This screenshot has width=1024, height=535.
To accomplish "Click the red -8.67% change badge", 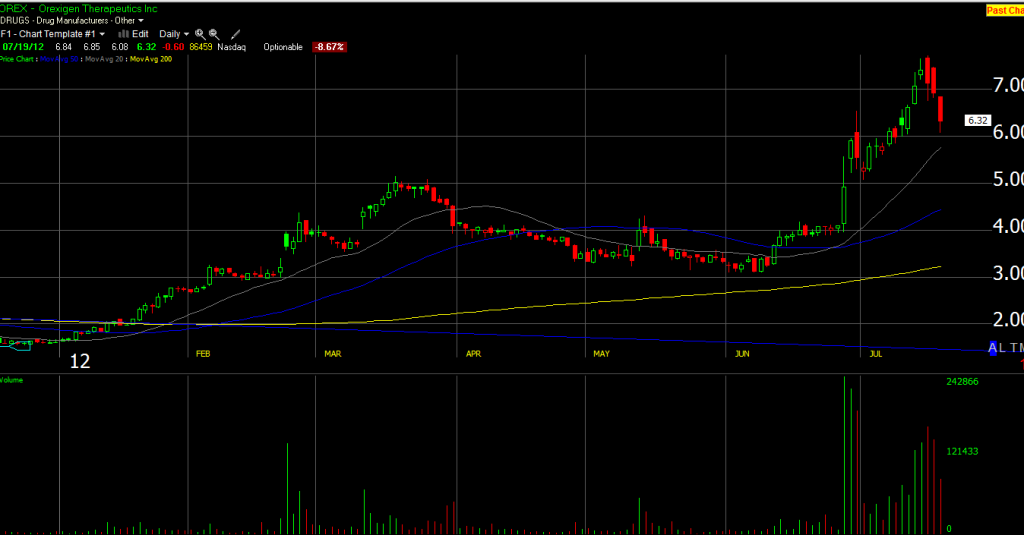I will point(327,47).
